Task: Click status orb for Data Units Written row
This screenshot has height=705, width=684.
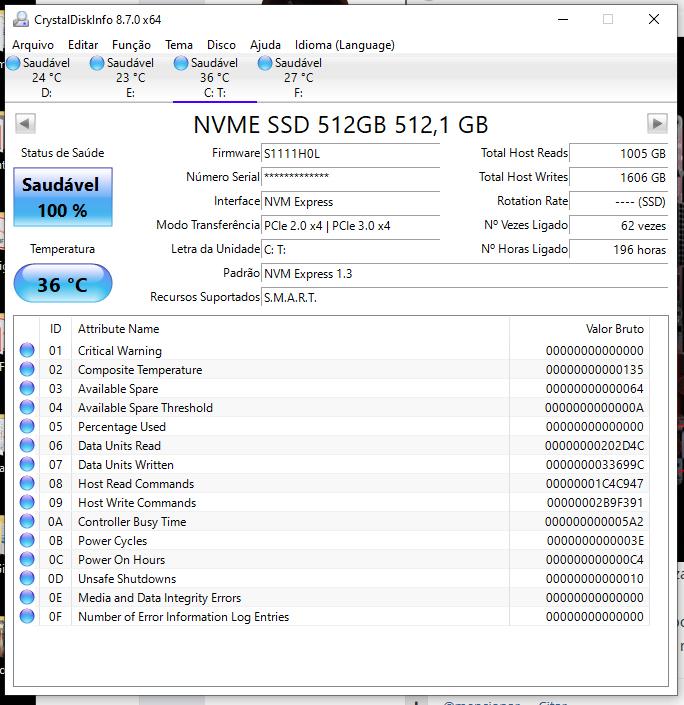Action: tap(27, 464)
